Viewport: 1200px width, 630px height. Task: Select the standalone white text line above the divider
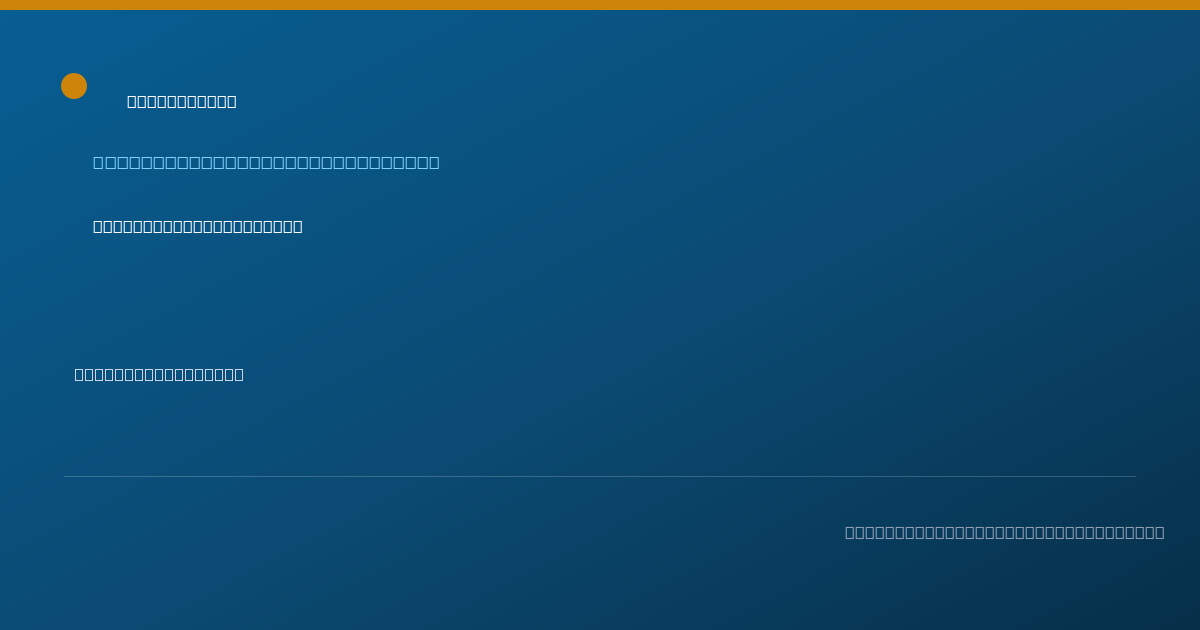(x=159, y=374)
